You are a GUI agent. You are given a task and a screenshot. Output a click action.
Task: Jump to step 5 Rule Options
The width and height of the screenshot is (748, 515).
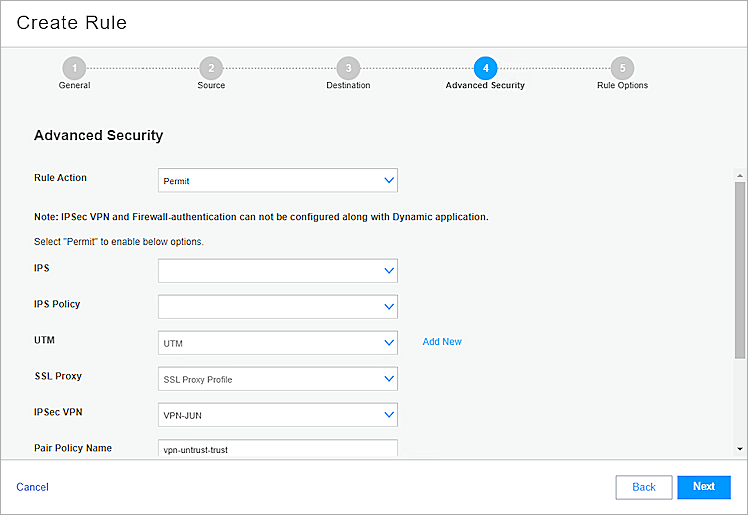coord(623,68)
